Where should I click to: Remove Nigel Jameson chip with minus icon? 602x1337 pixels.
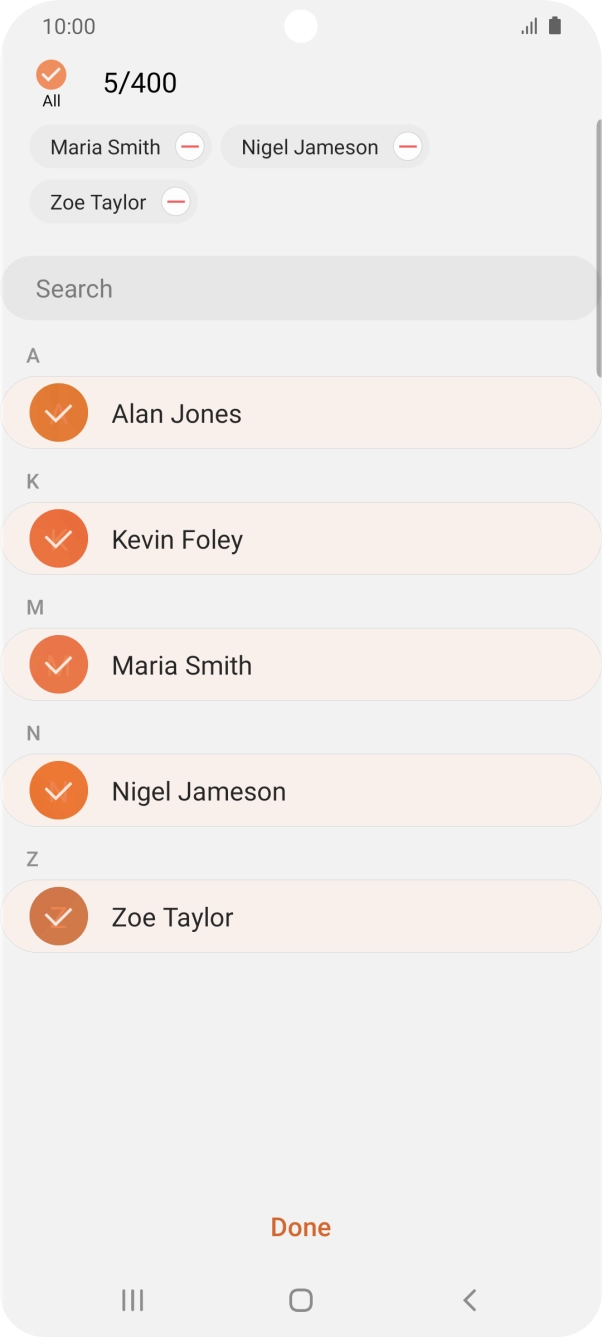[407, 147]
